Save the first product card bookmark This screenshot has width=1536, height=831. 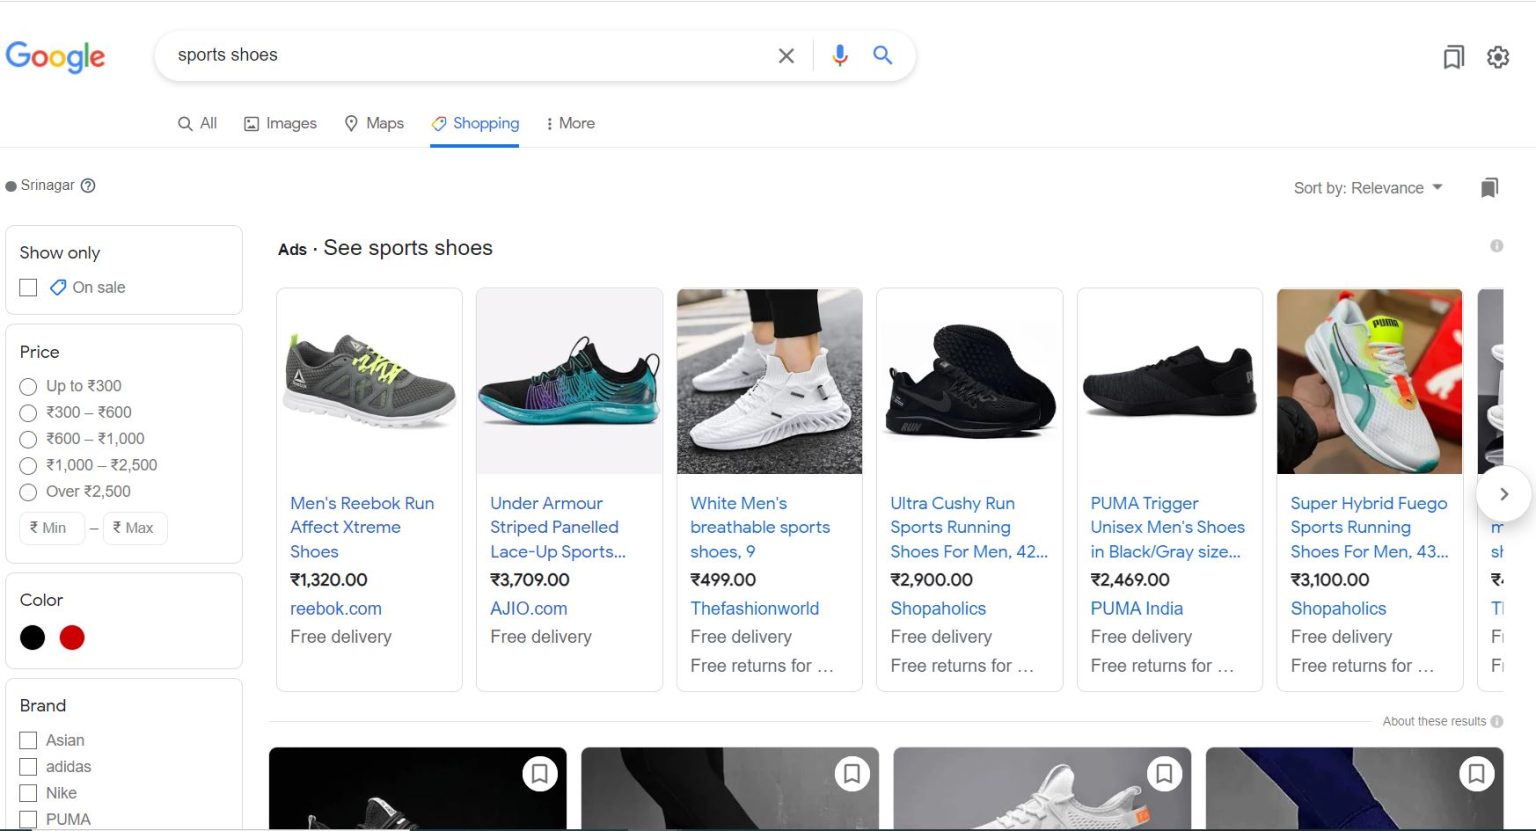(540, 773)
